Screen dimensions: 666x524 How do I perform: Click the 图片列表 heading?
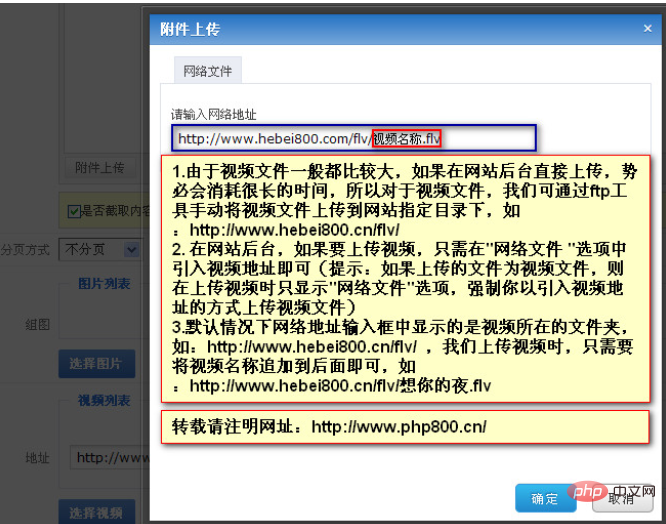tap(104, 284)
